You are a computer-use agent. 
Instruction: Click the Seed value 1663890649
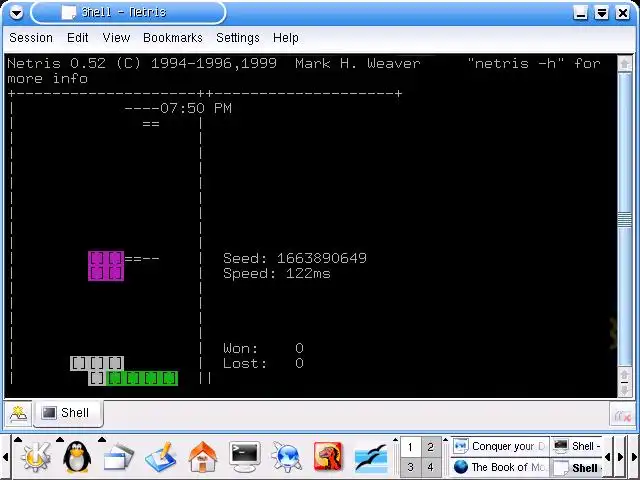tap(322, 258)
